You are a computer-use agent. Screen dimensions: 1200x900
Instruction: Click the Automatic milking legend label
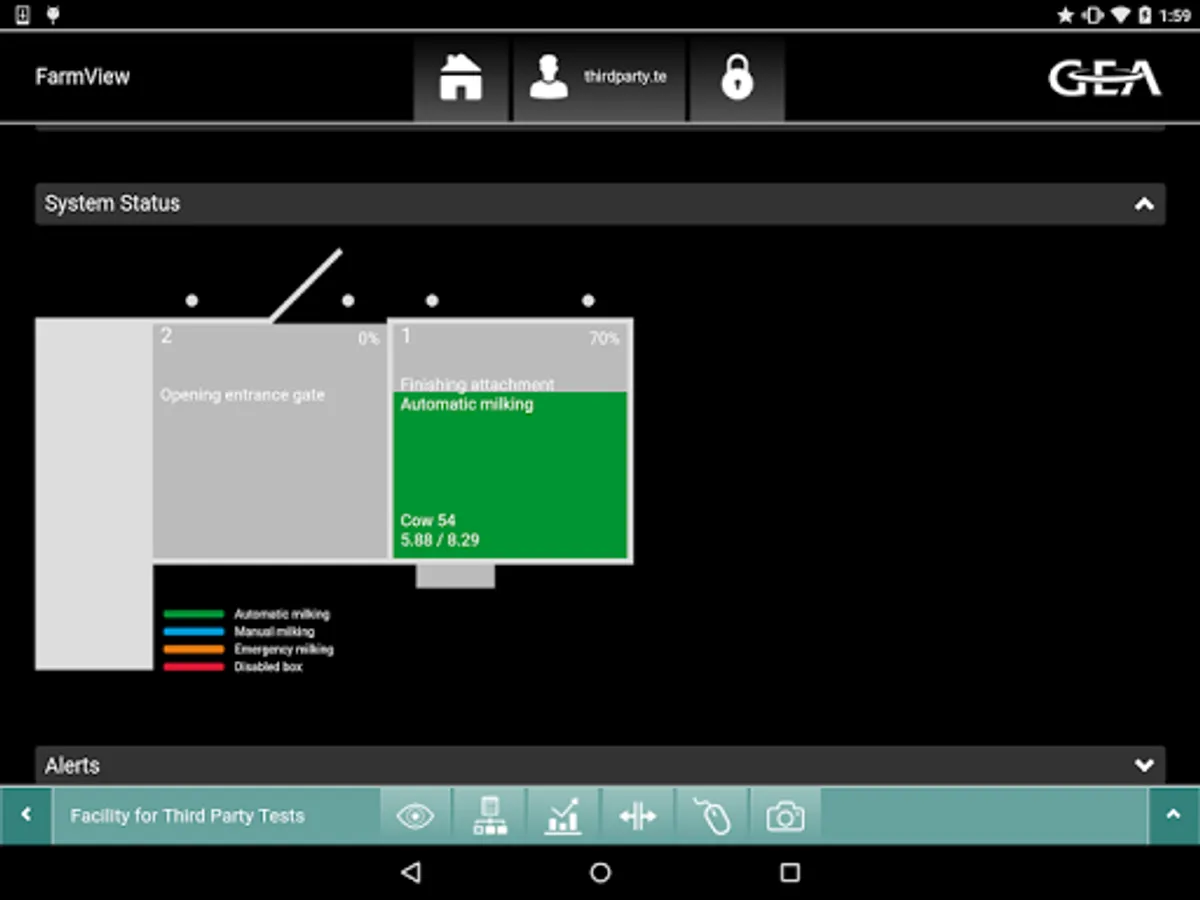282,614
